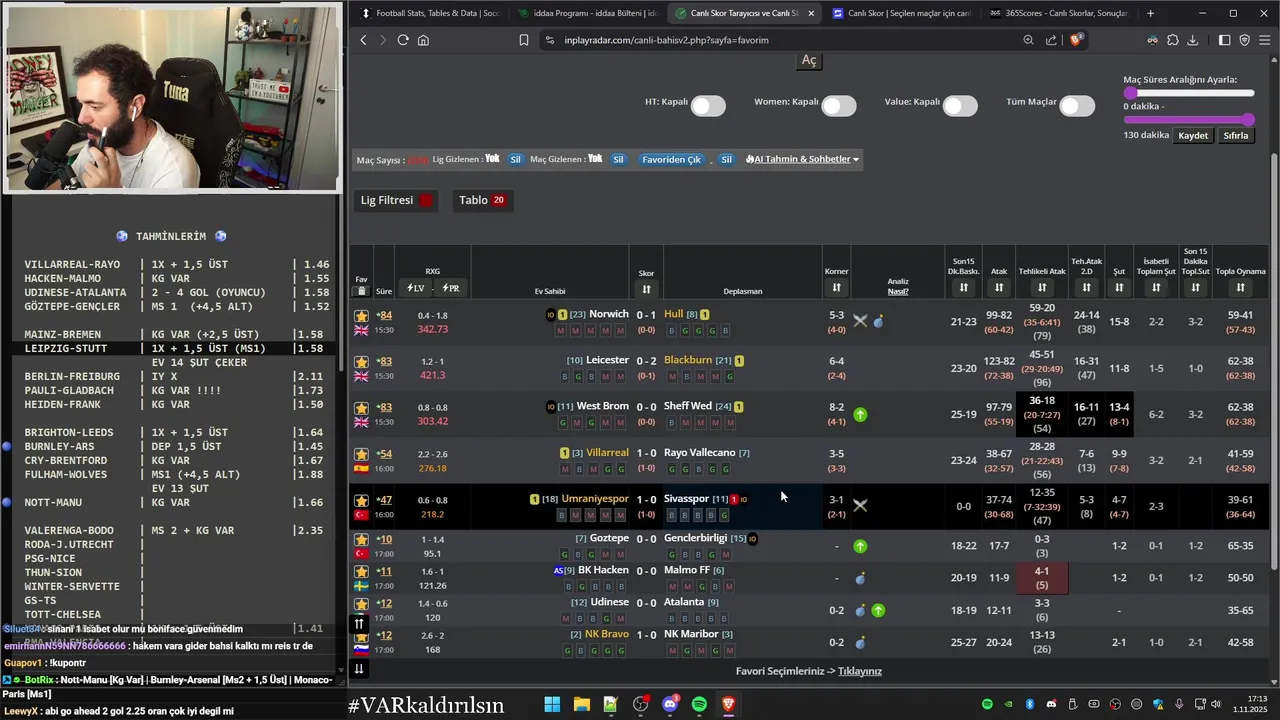1280x720 pixels.
Task: Sort by Korner column arrows
Action: [x=836, y=288]
